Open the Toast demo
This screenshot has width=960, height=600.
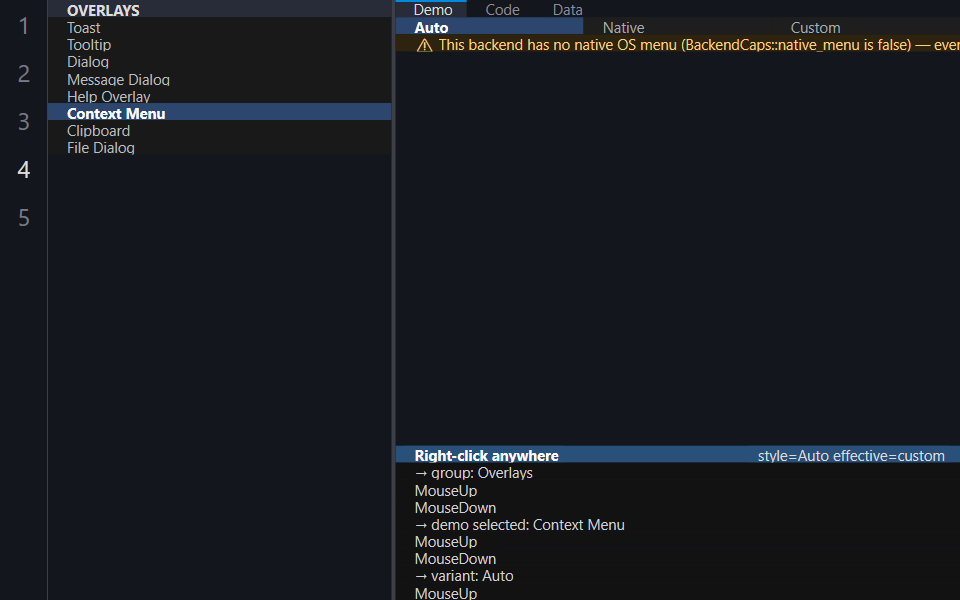tap(219, 28)
